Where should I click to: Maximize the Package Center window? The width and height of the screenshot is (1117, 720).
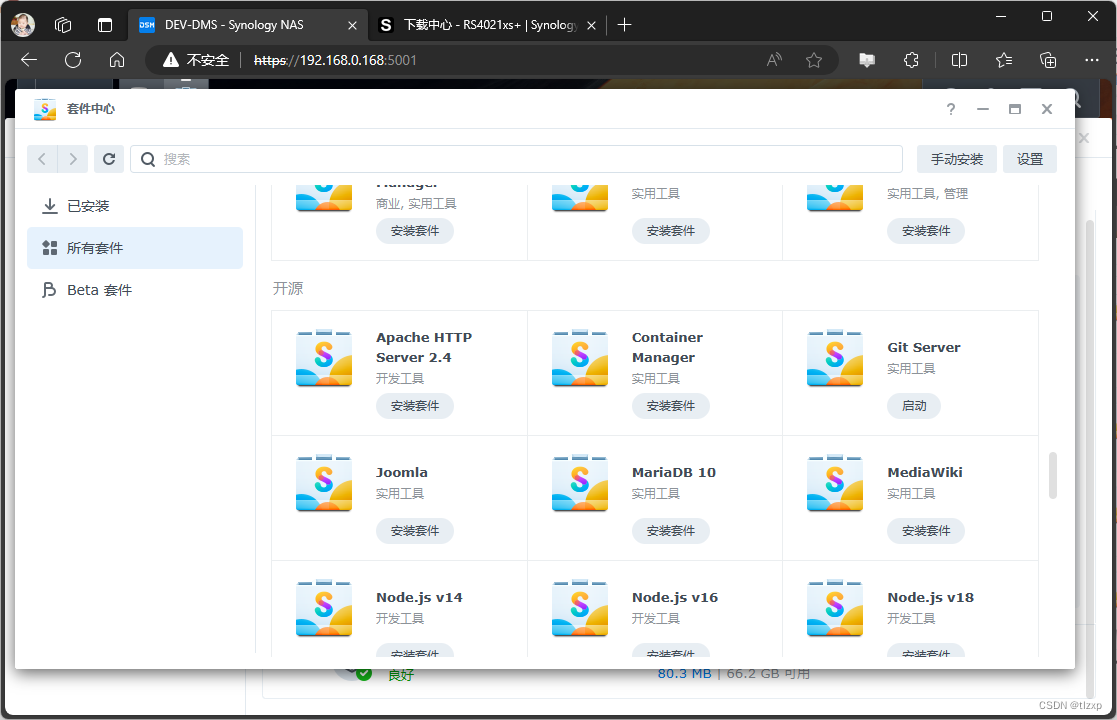pyautogui.click(x=1014, y=109)
